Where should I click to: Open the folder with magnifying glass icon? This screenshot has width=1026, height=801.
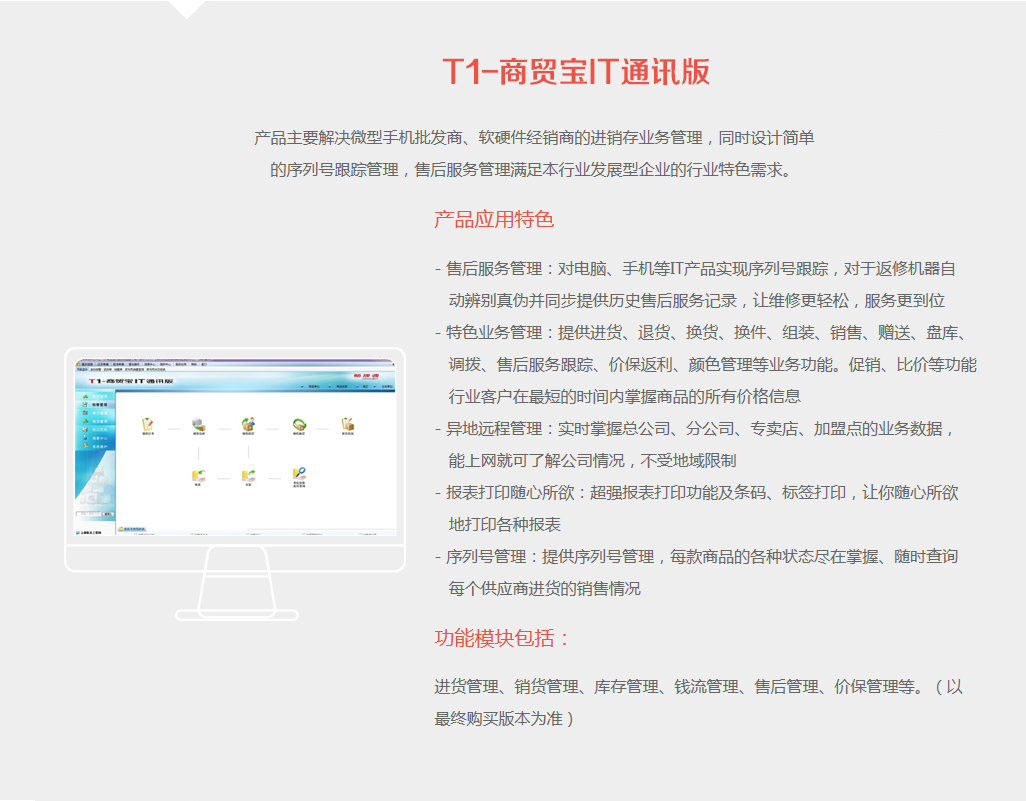(x=298, y=475)
